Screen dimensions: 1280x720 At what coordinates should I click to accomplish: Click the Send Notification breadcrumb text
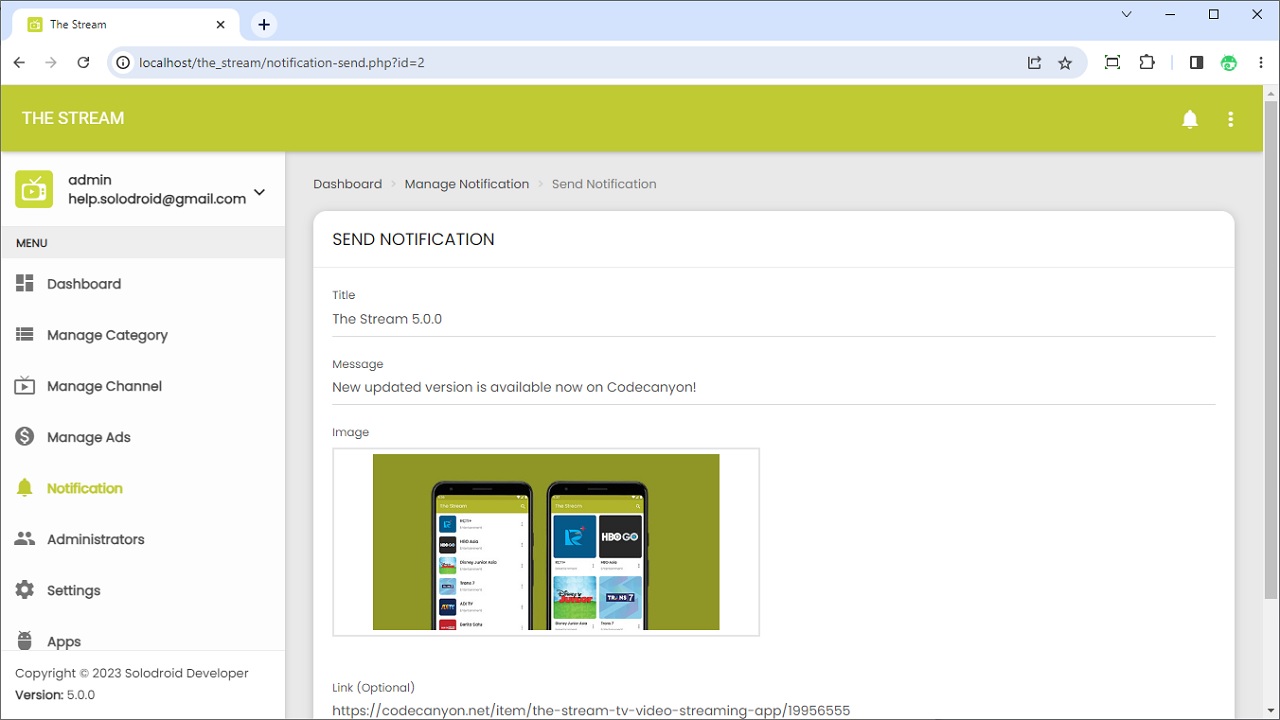tap(604, 184)
